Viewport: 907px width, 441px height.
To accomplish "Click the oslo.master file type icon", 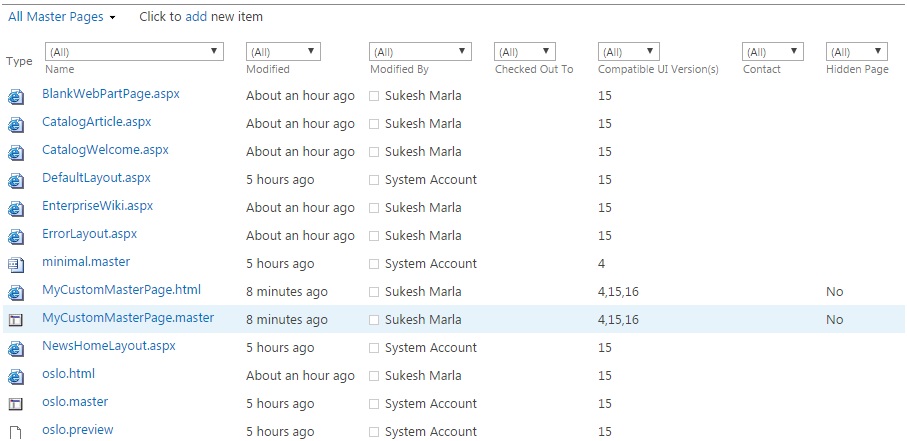I will pyautogui.click(x=16, y=405).
